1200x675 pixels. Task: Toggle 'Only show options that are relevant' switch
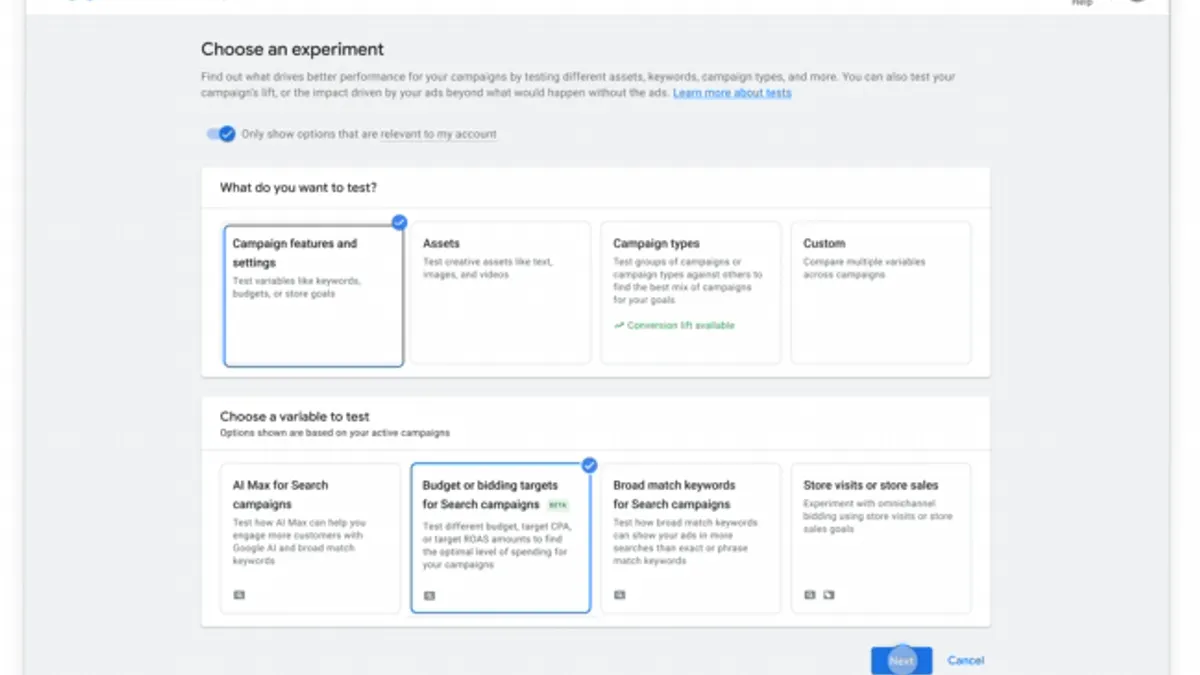click(x=221, y=134)
